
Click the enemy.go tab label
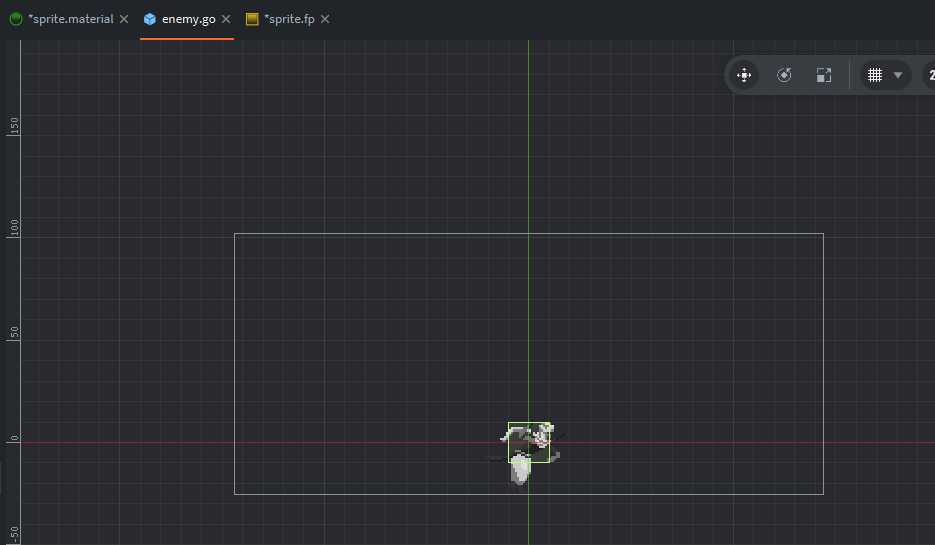(x=188, y=19)
